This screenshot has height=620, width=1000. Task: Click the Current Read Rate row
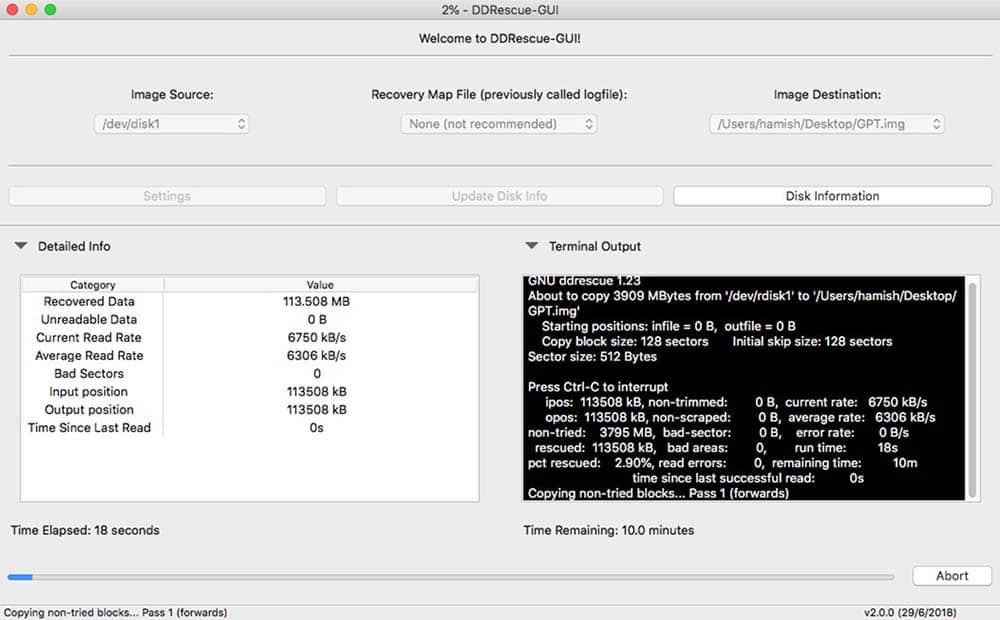click(x=249, y=337)
